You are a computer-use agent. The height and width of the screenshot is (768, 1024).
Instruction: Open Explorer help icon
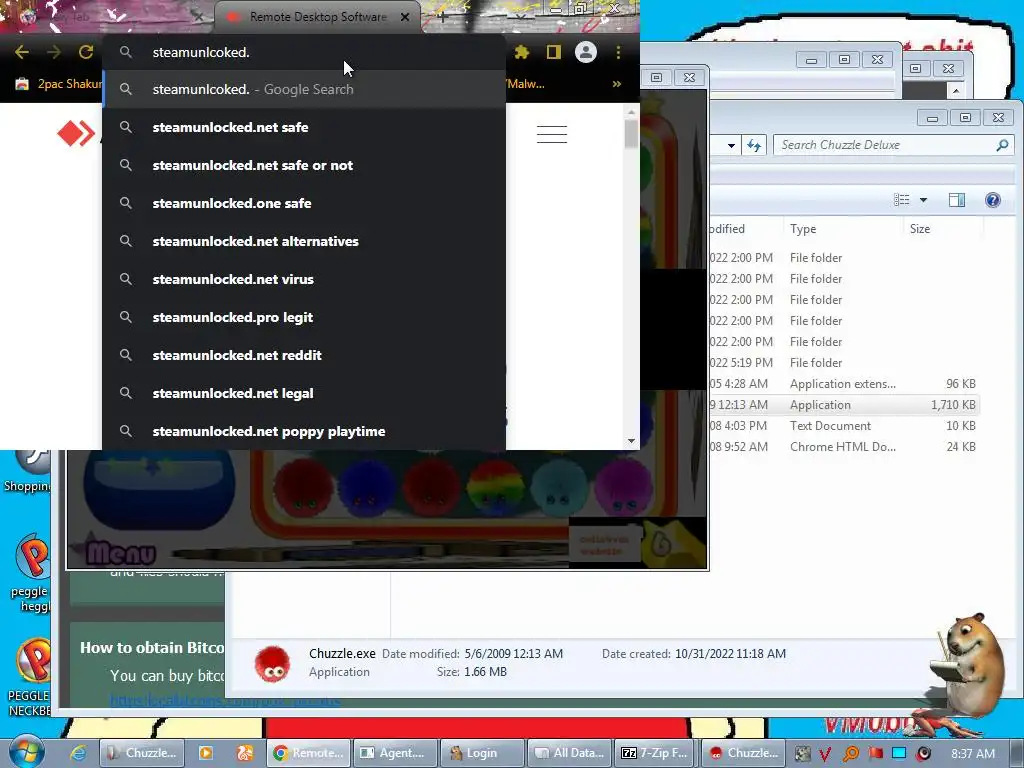point(993,200)
